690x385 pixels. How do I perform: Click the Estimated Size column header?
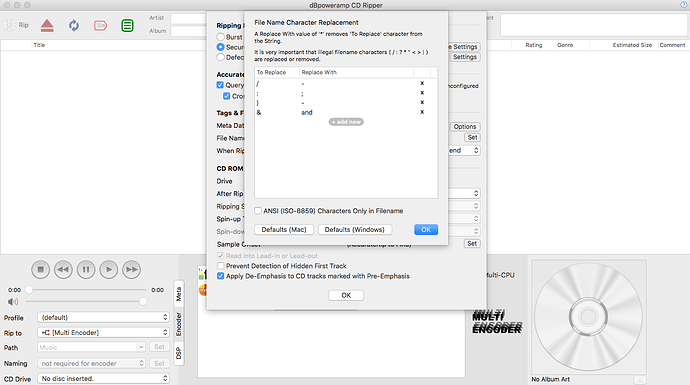pyautogui.click(x=632, y=45)
